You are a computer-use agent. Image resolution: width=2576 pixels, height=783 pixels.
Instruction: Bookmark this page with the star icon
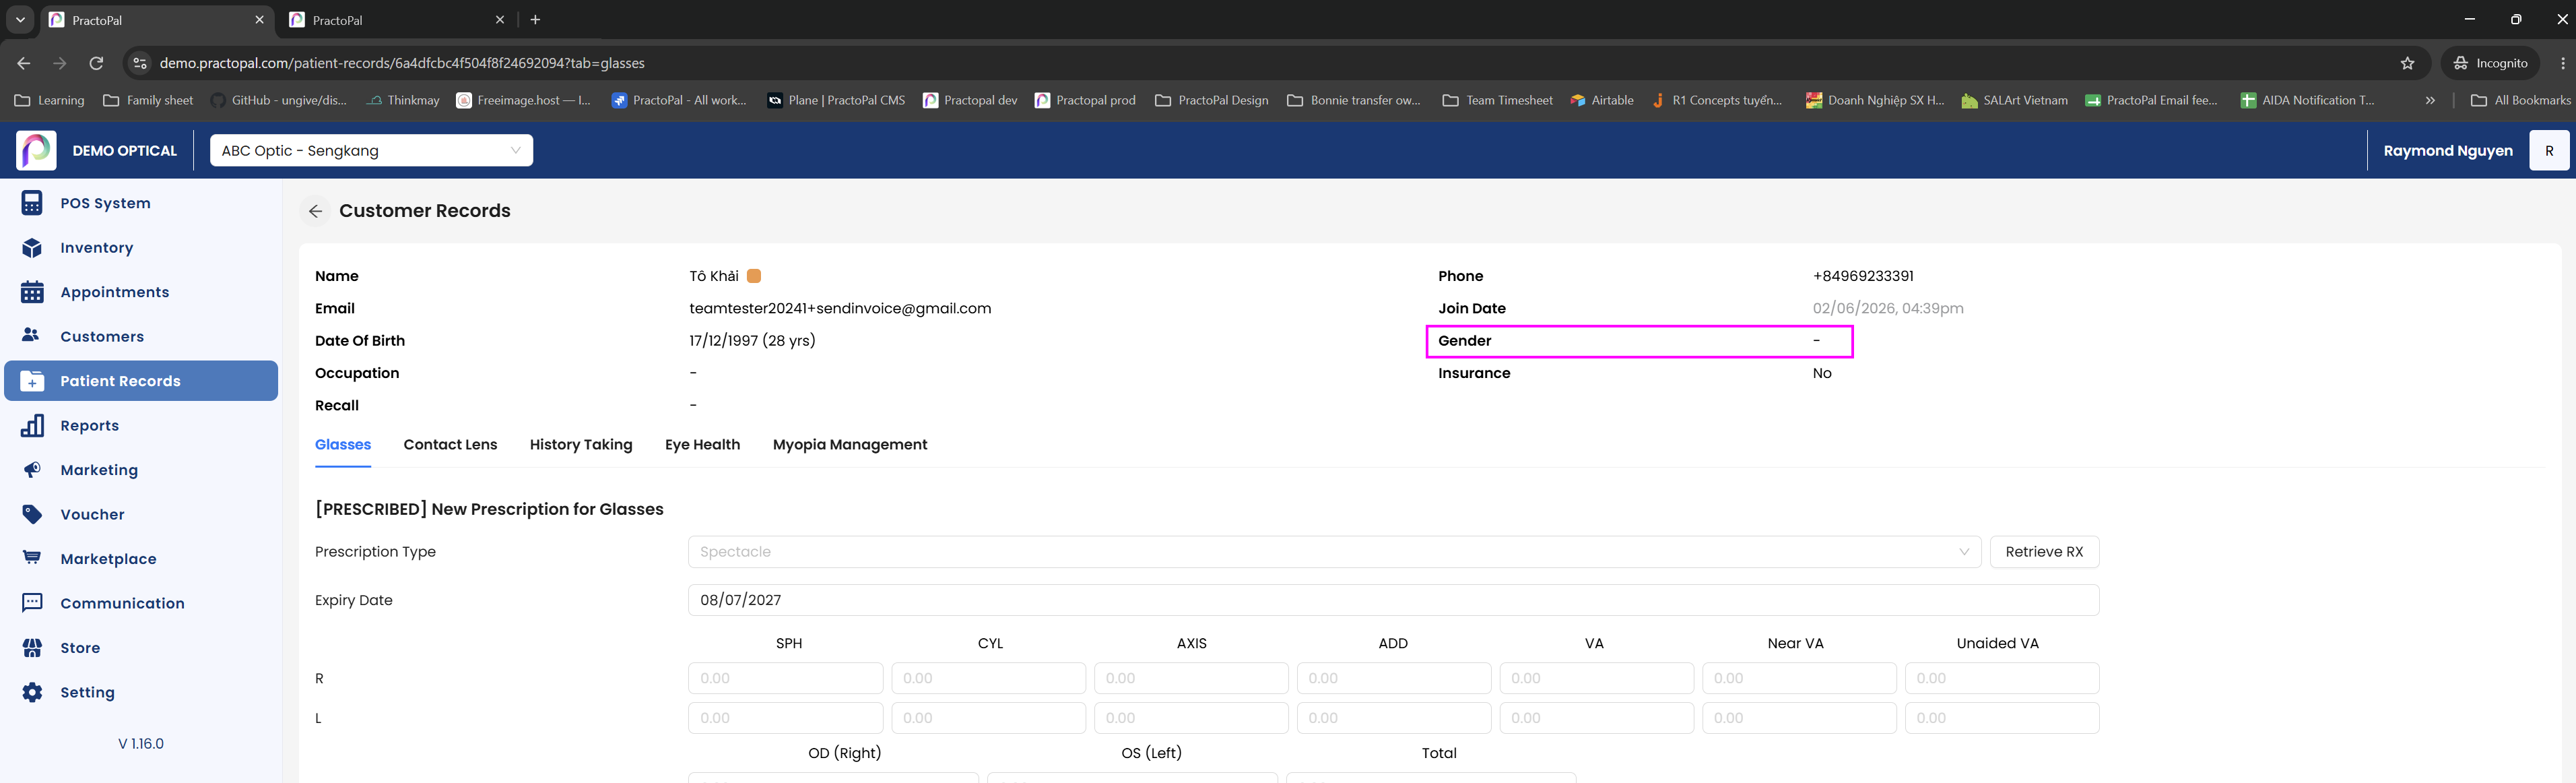tap(2407, 63)
